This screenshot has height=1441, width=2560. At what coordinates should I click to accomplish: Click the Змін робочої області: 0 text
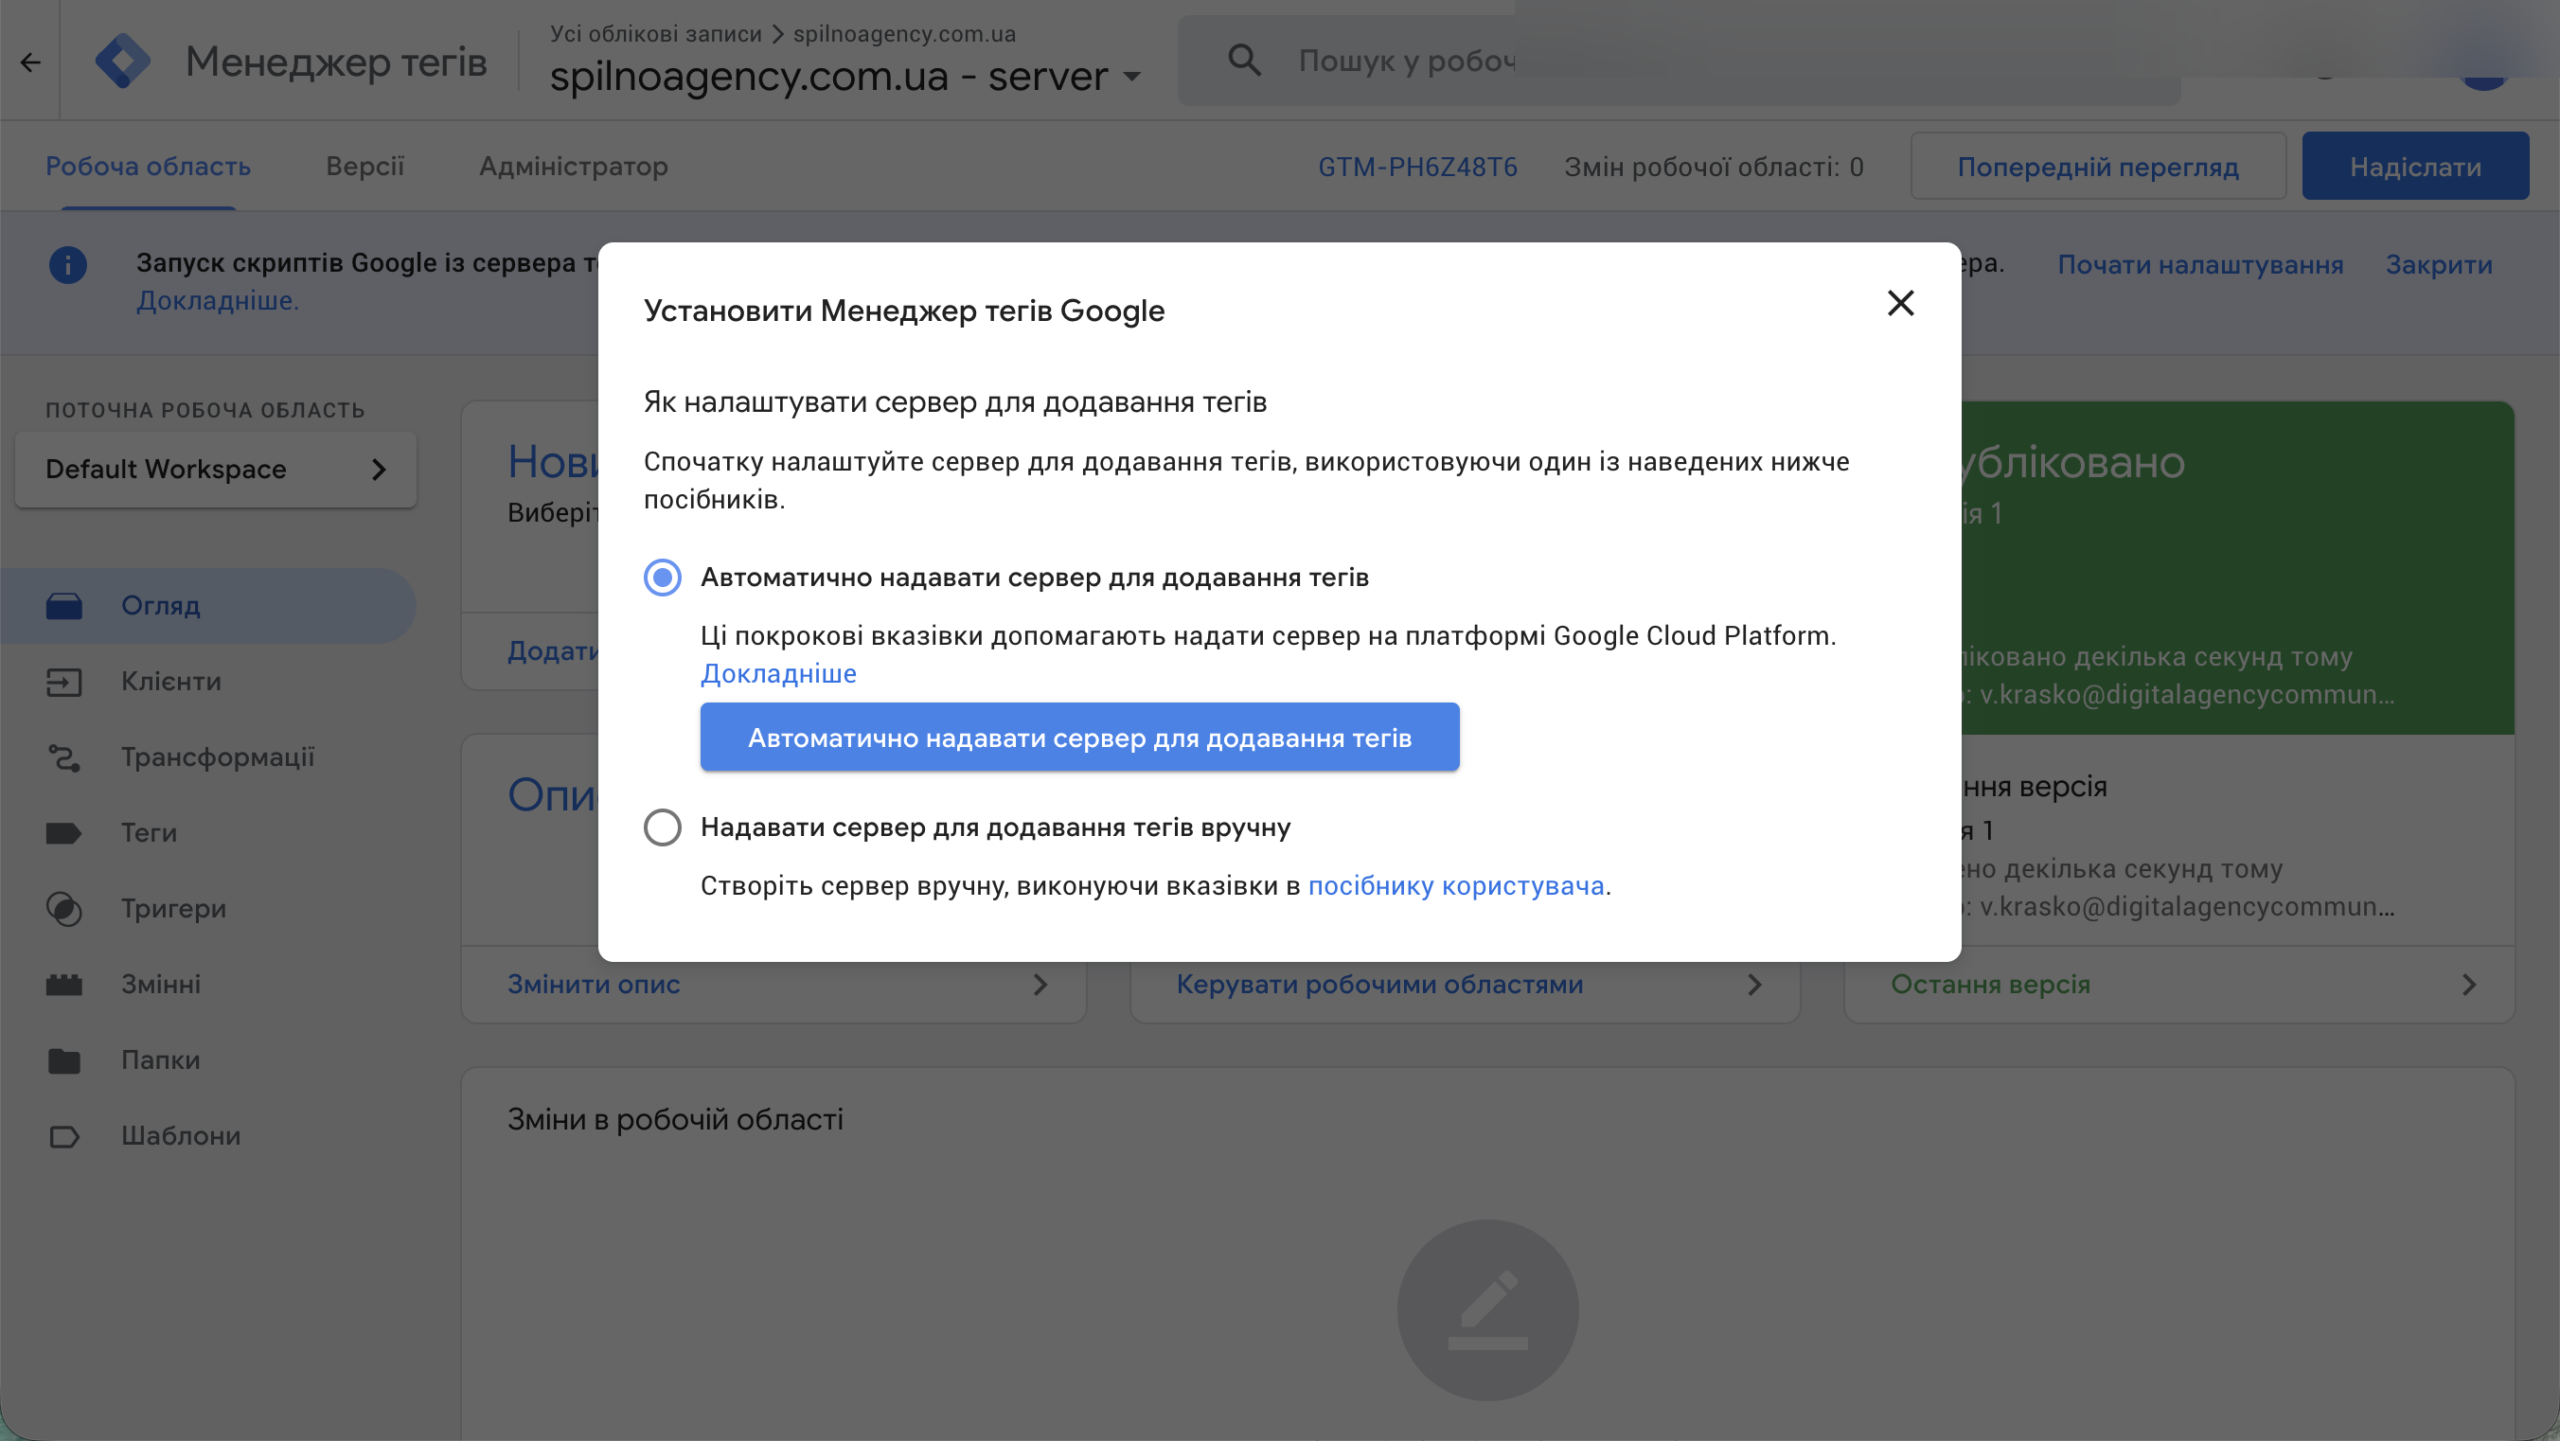[x=1714, y=166]
